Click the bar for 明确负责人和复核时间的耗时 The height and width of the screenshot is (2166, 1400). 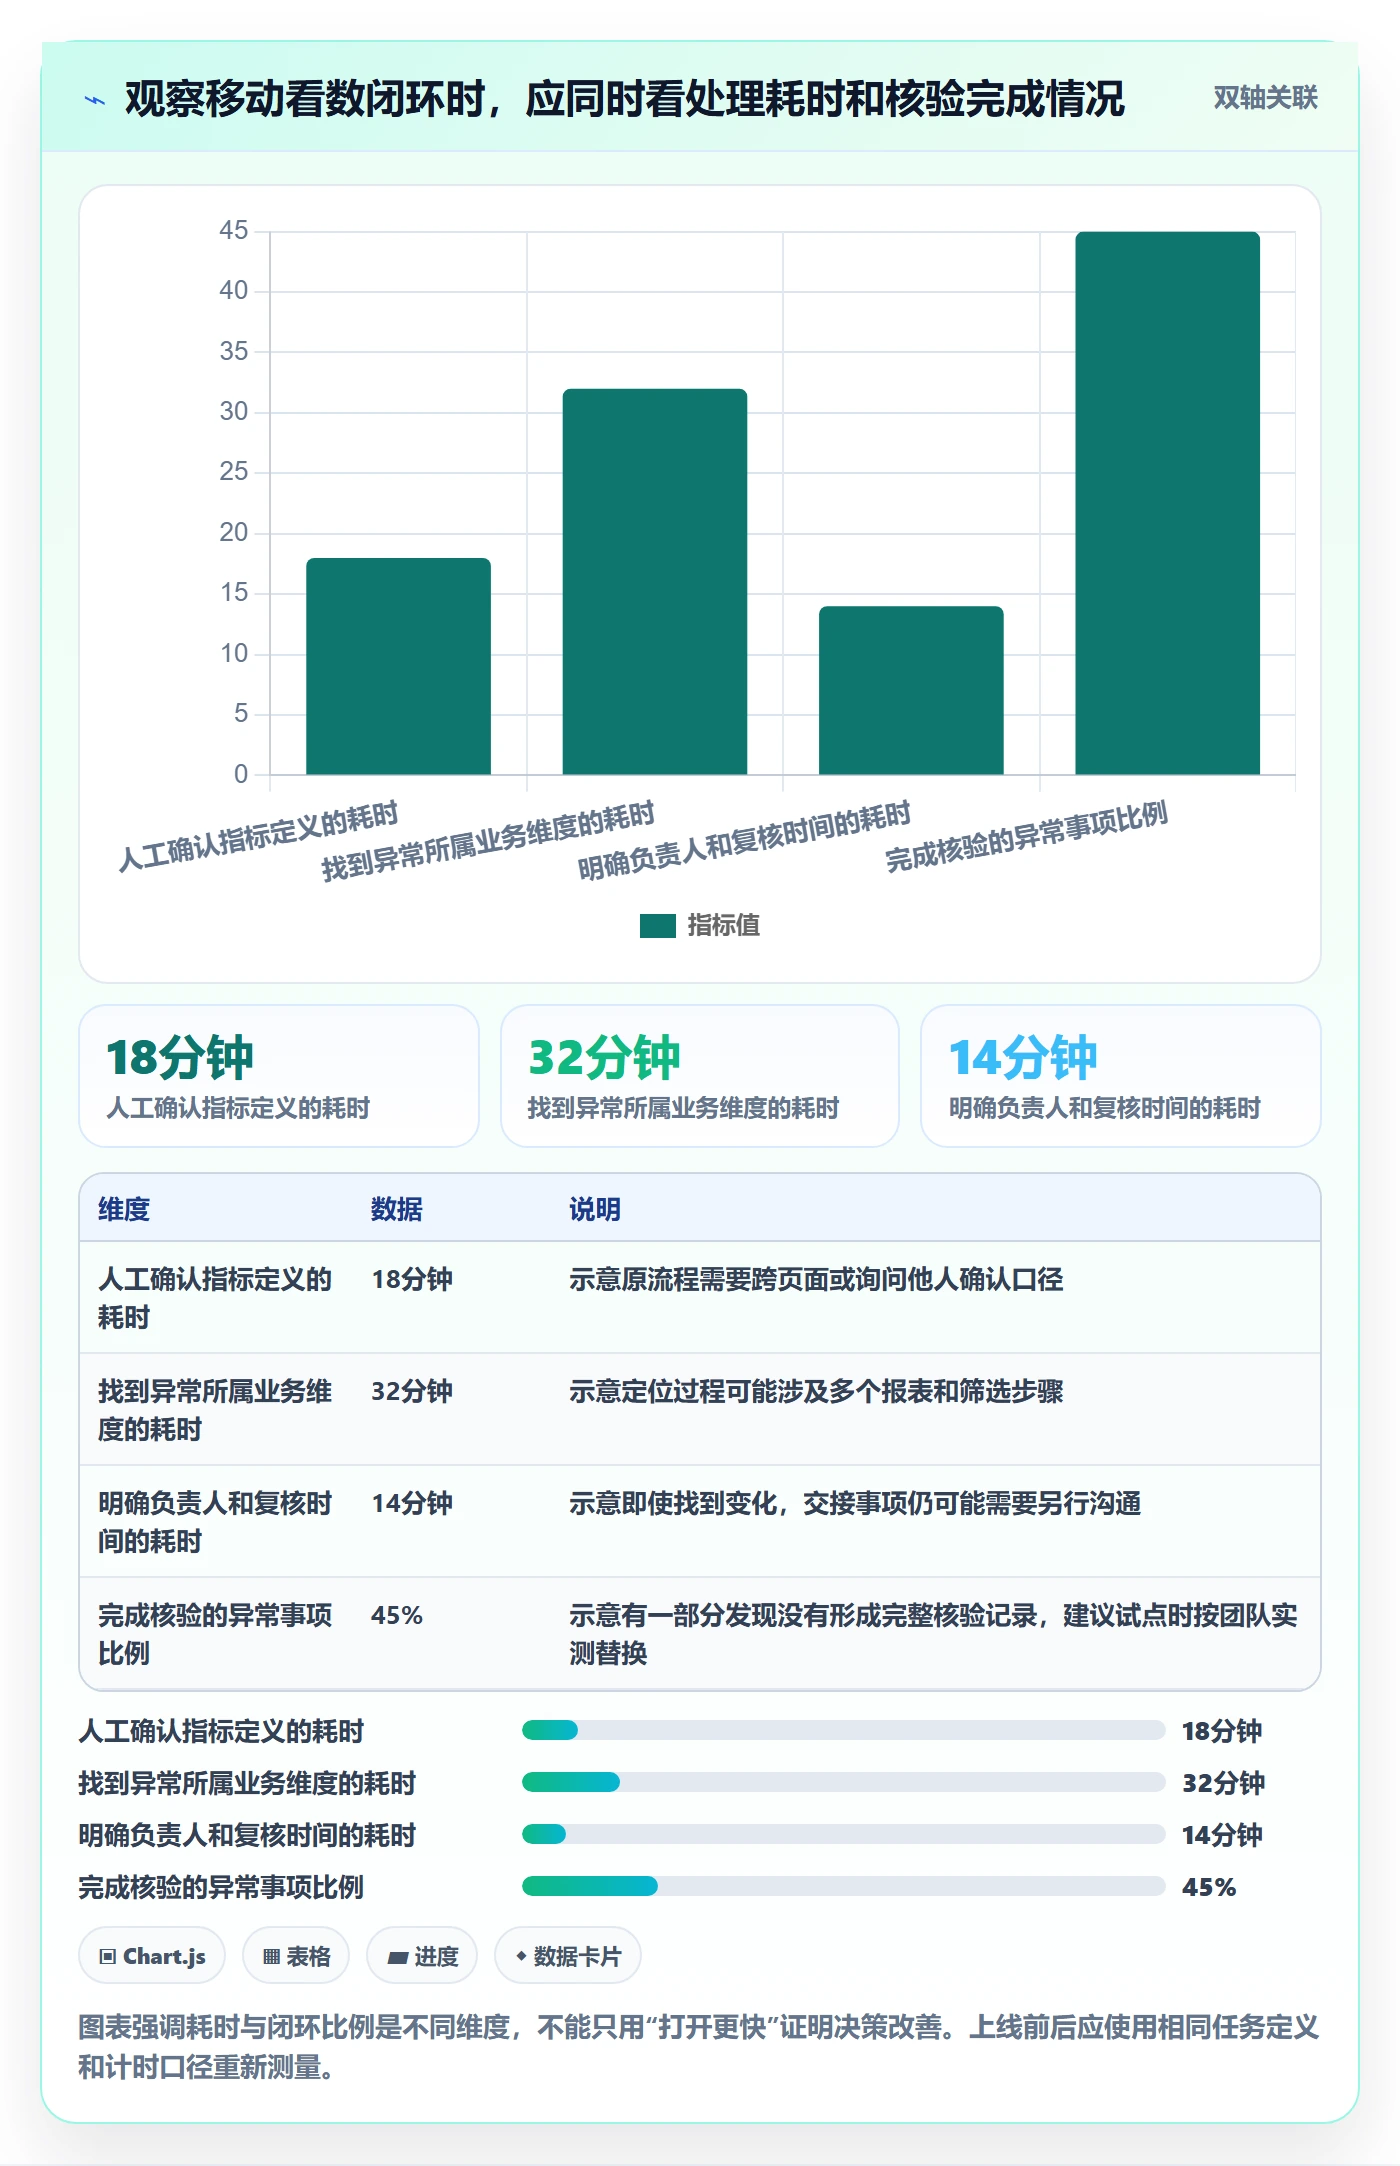911,690
